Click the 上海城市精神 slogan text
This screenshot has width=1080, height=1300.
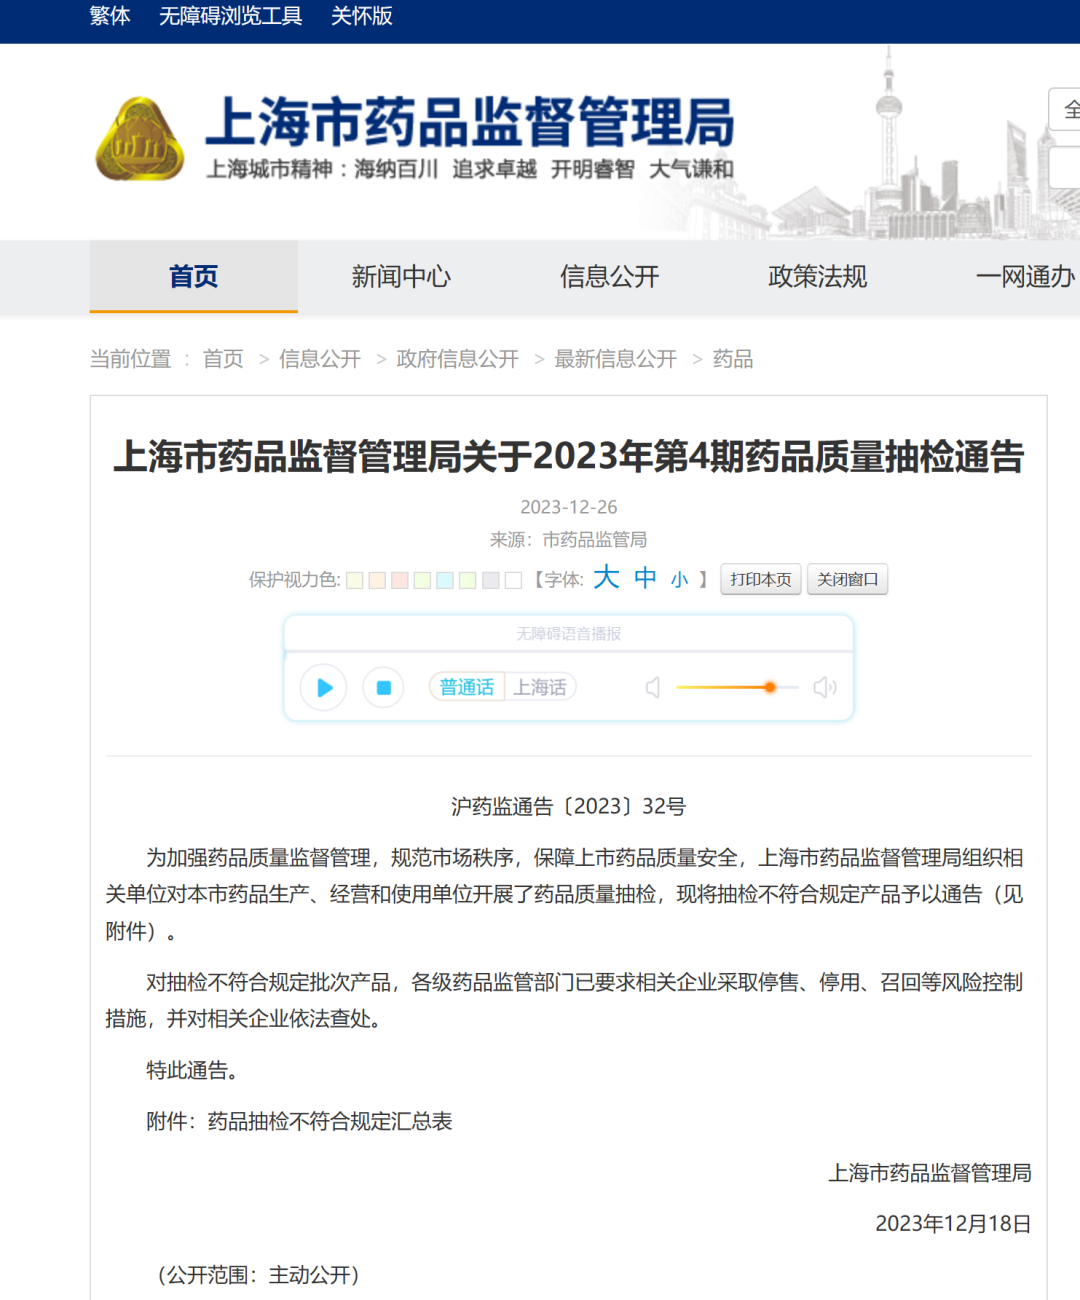470,169
